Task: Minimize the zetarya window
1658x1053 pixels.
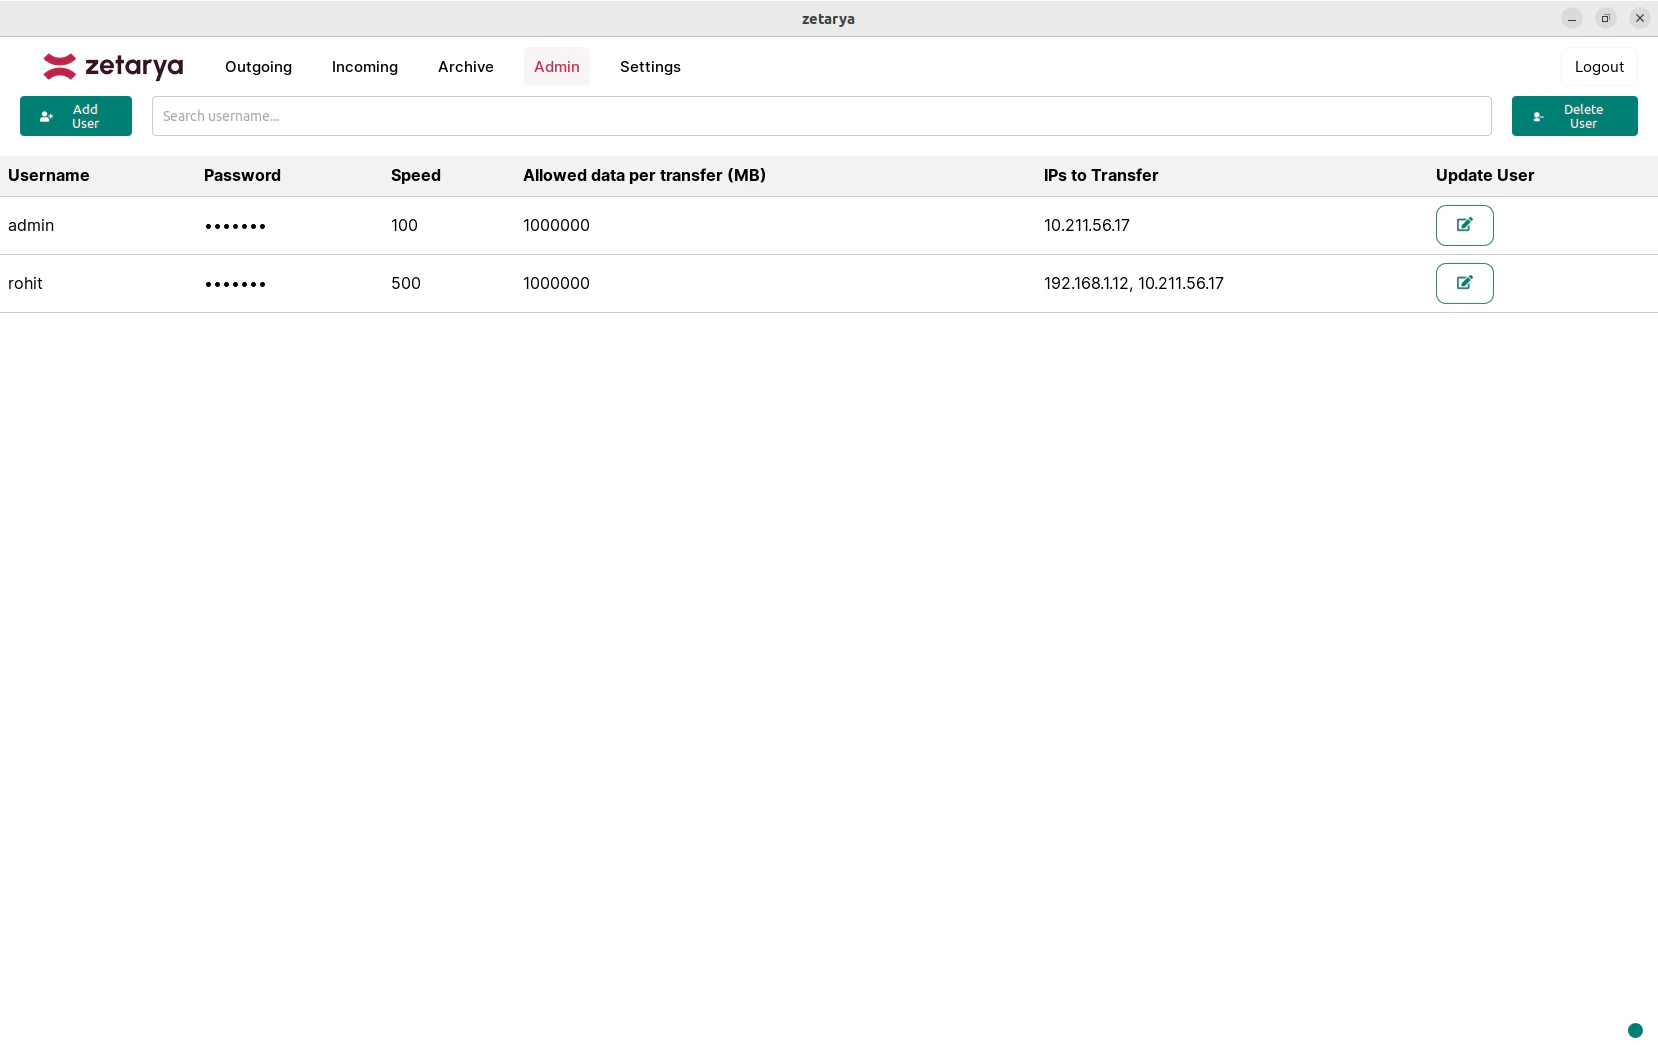Action: point(1571,18)
